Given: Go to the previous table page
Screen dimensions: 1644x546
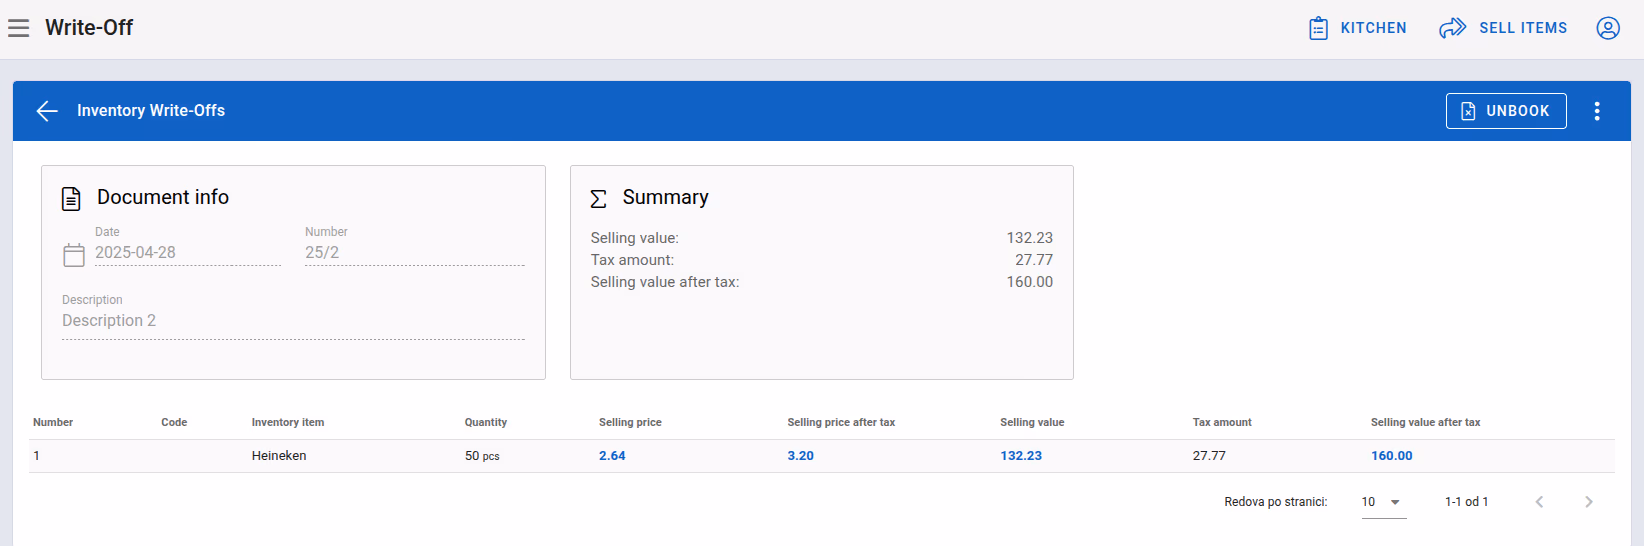Looking at the screenshot, I should (1539, 502).
